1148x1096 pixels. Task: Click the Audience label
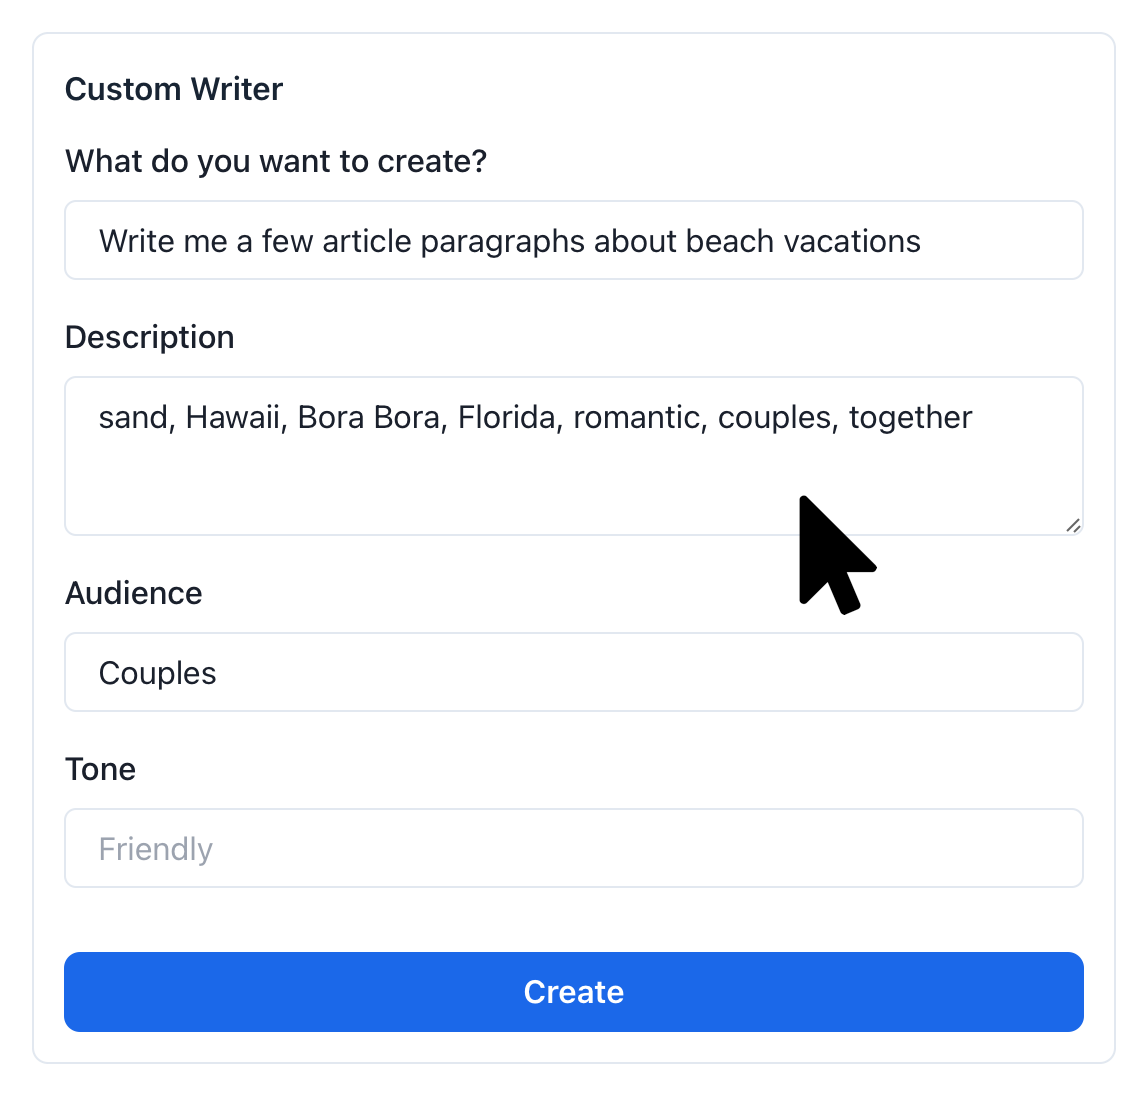click(134, 593)
